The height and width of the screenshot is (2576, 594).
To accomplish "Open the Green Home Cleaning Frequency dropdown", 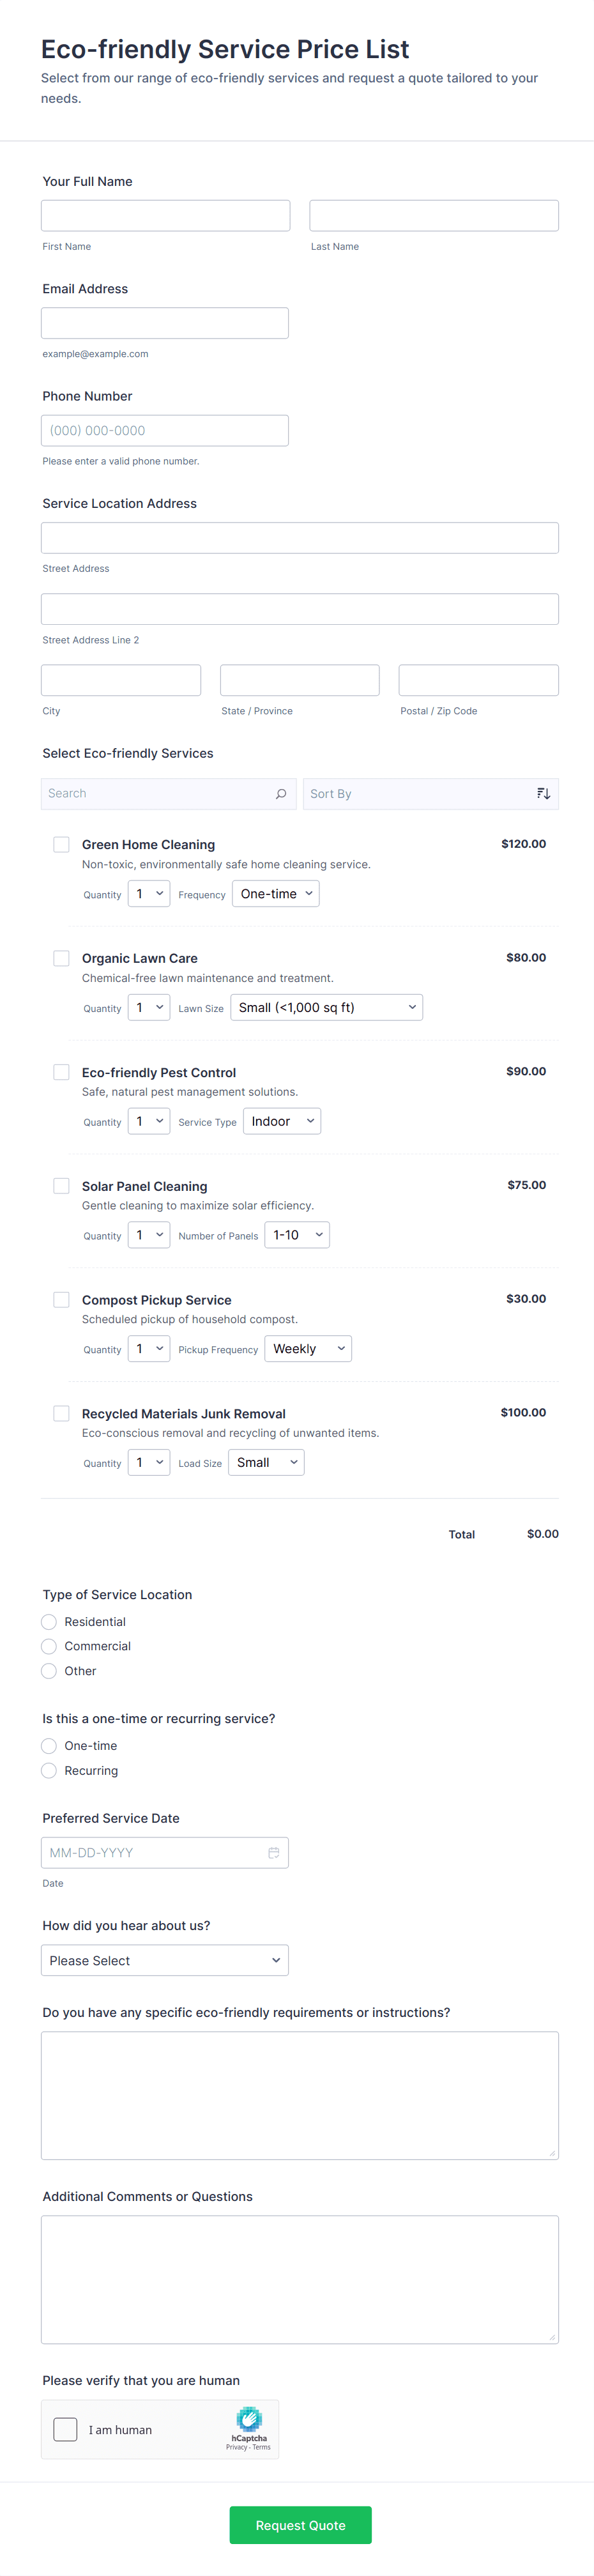I will coord(275,894).
